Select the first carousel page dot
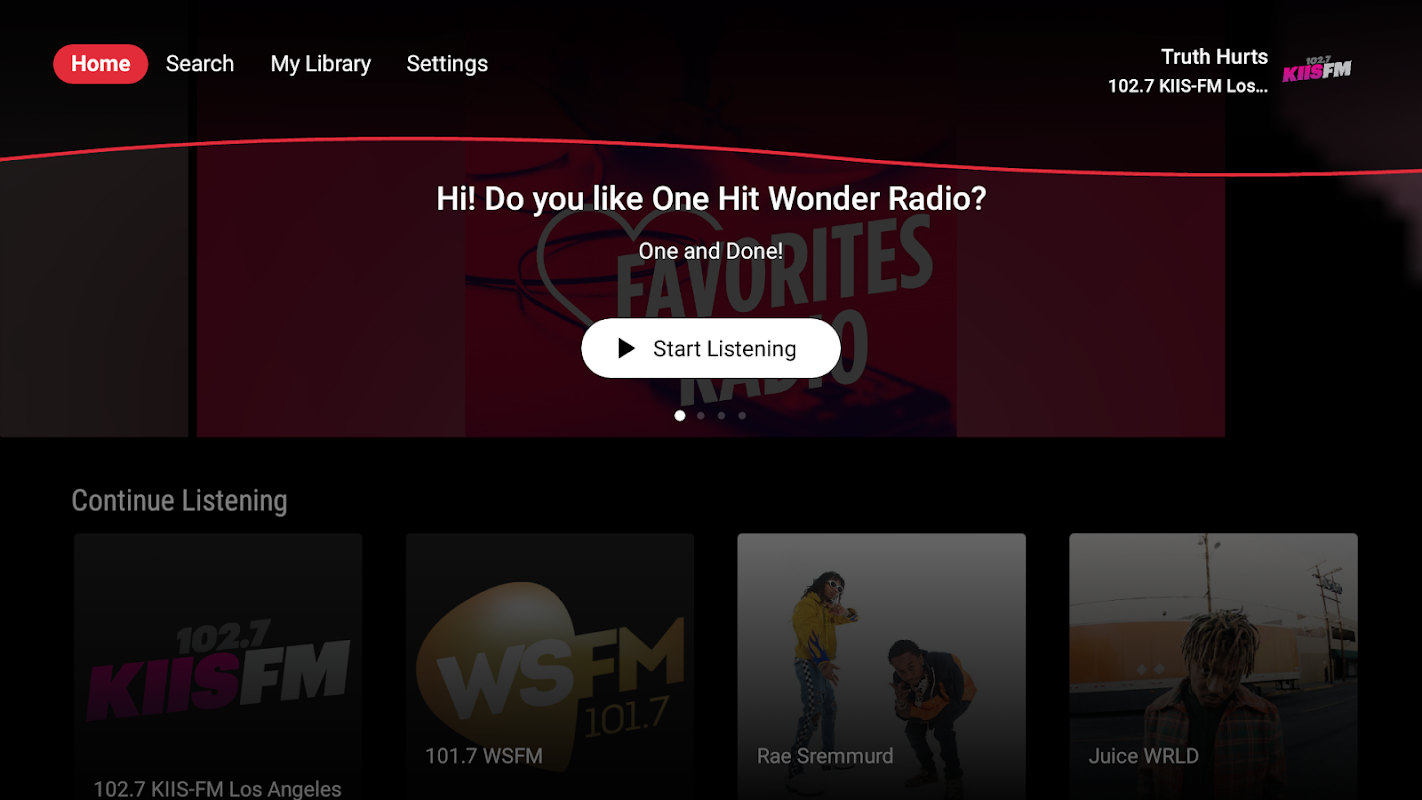Image resolution: width=1422 pixels, height=800 pixels. [680, 415]
